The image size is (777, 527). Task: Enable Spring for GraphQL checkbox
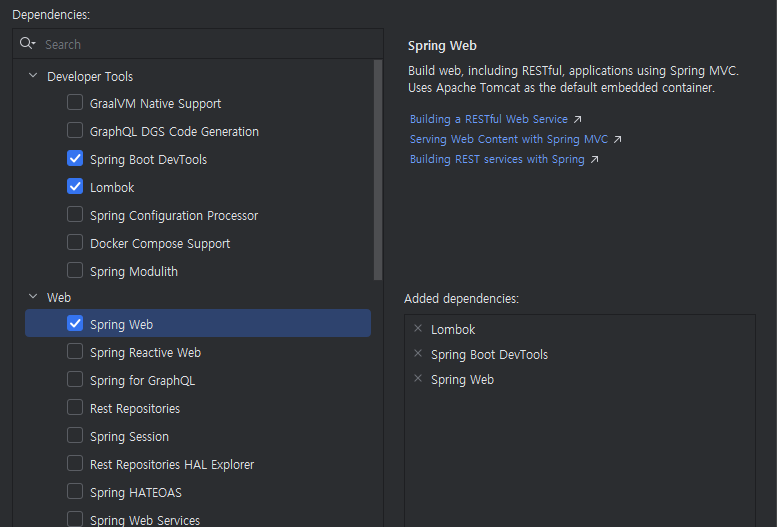(75, 379)
